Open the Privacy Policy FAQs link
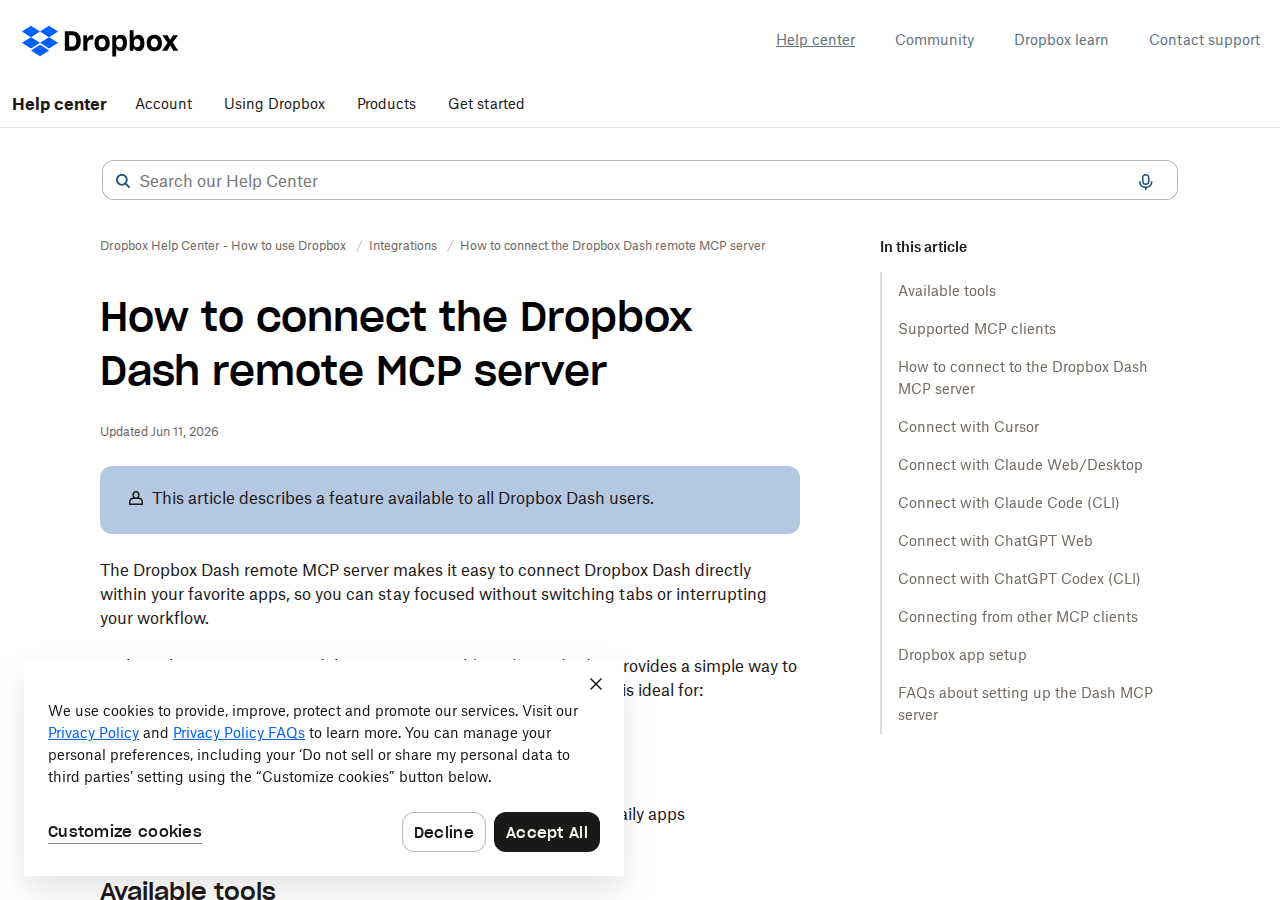The height and width of the screenshot is (900, 1280). pyautogui.click(x=239, y=733)
